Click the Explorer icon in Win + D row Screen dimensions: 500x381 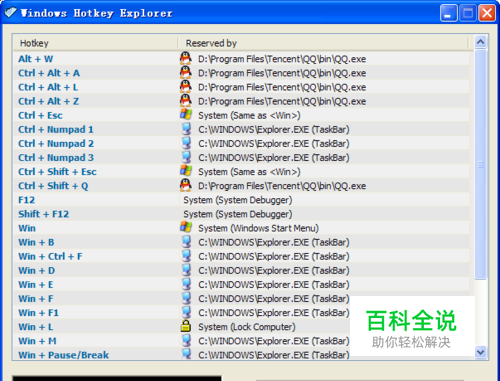[x=187, y=269]
